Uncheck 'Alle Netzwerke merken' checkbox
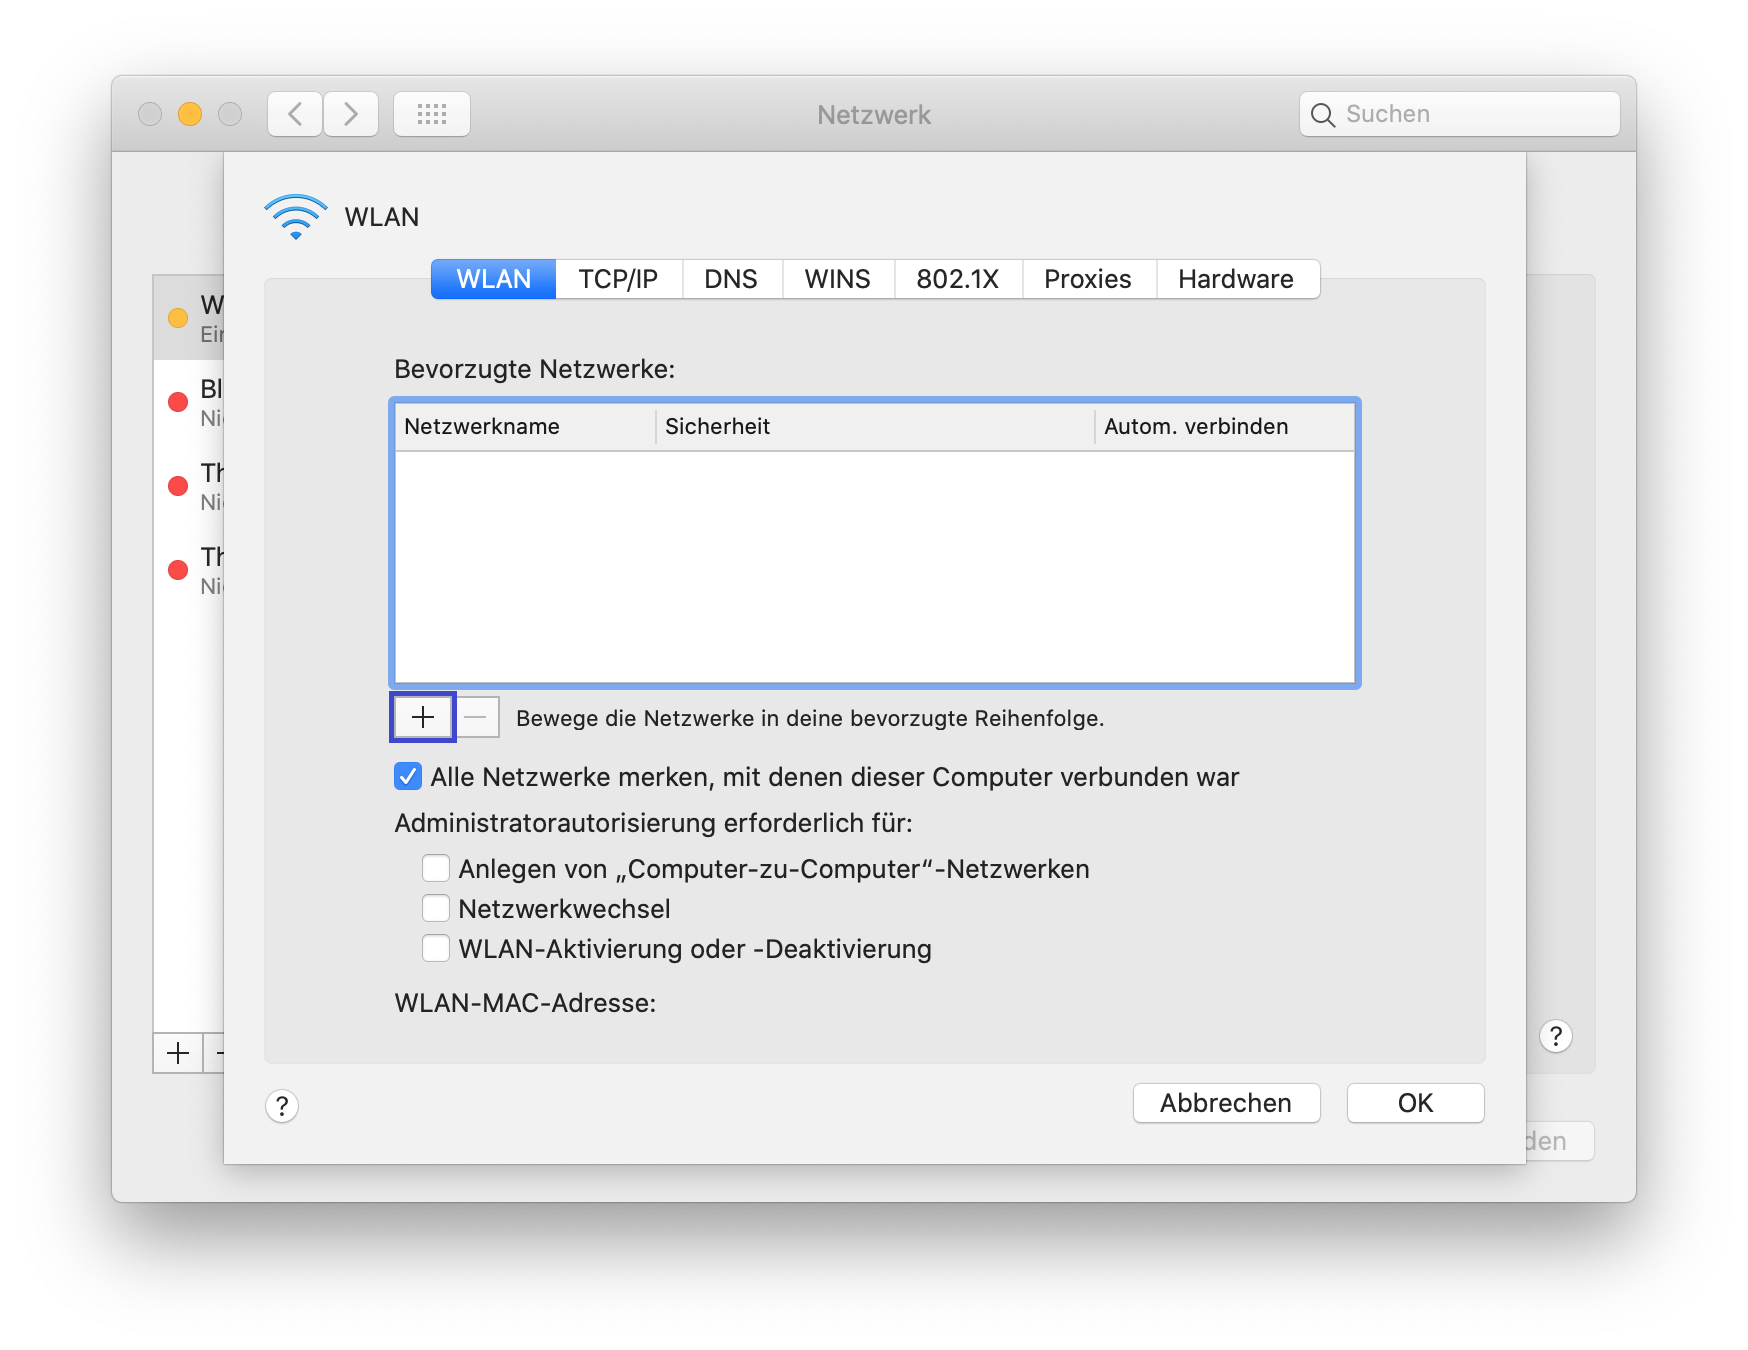Viewport: 1748px width, 1350px height. click(408, 776)
